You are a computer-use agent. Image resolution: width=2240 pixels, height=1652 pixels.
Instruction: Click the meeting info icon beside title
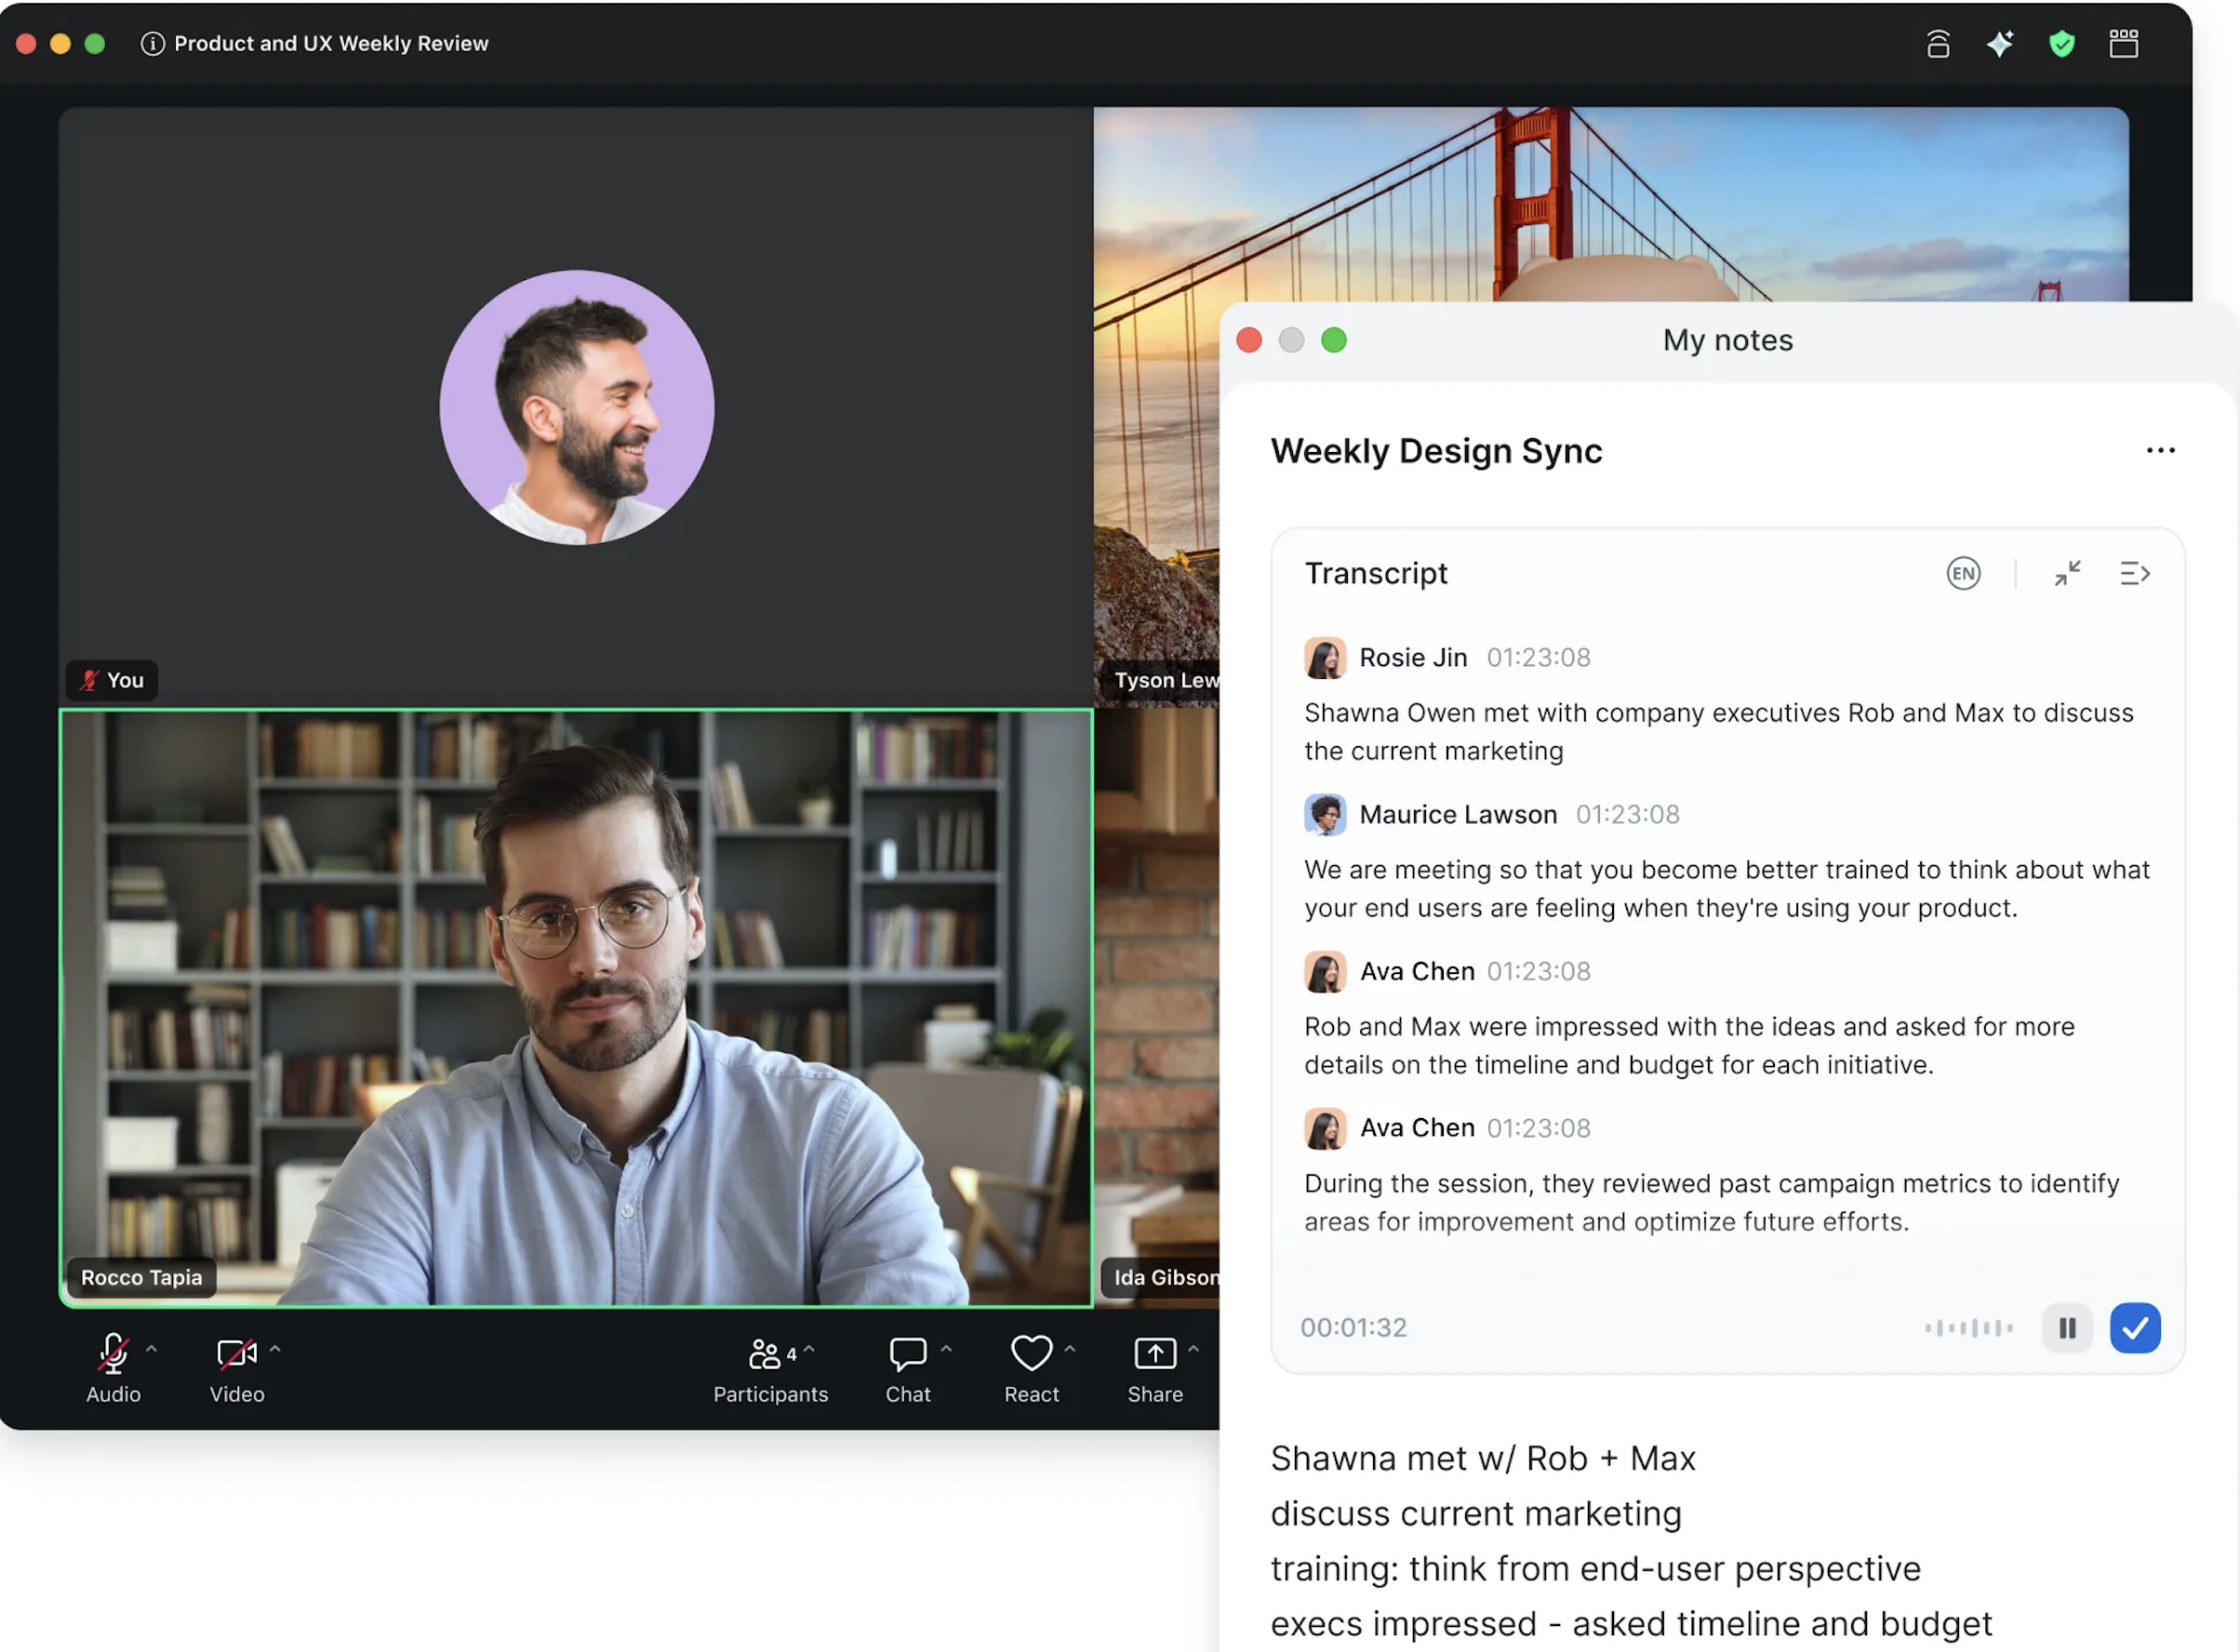click(x=152, y=44)
